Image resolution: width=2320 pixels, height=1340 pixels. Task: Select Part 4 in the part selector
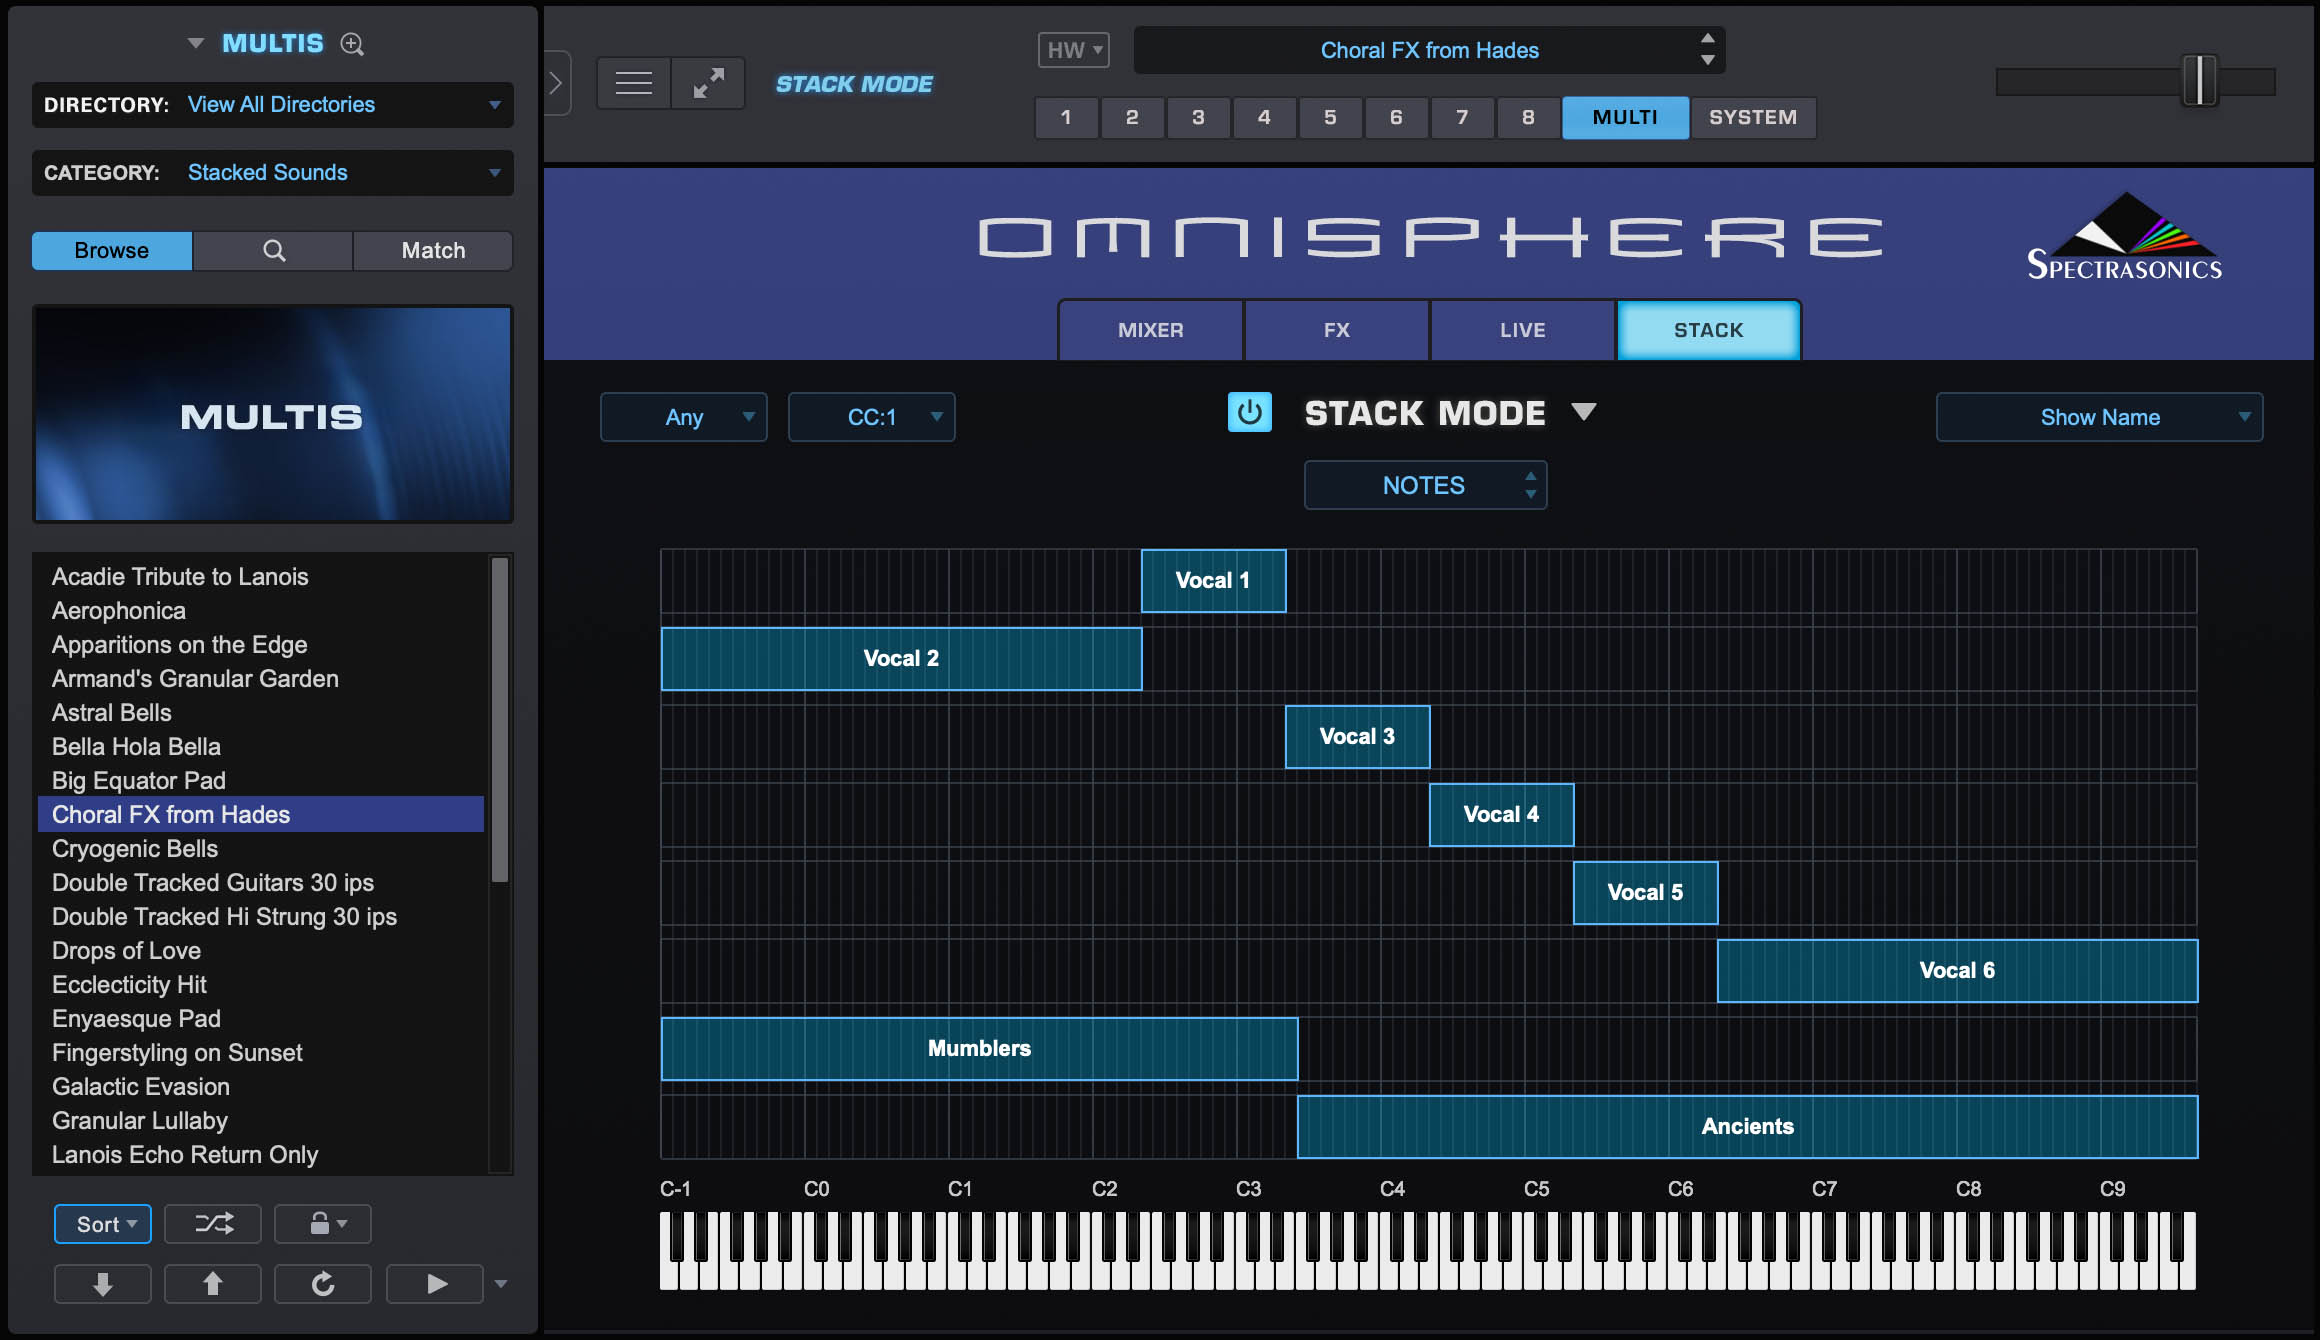coord(1264,117)
